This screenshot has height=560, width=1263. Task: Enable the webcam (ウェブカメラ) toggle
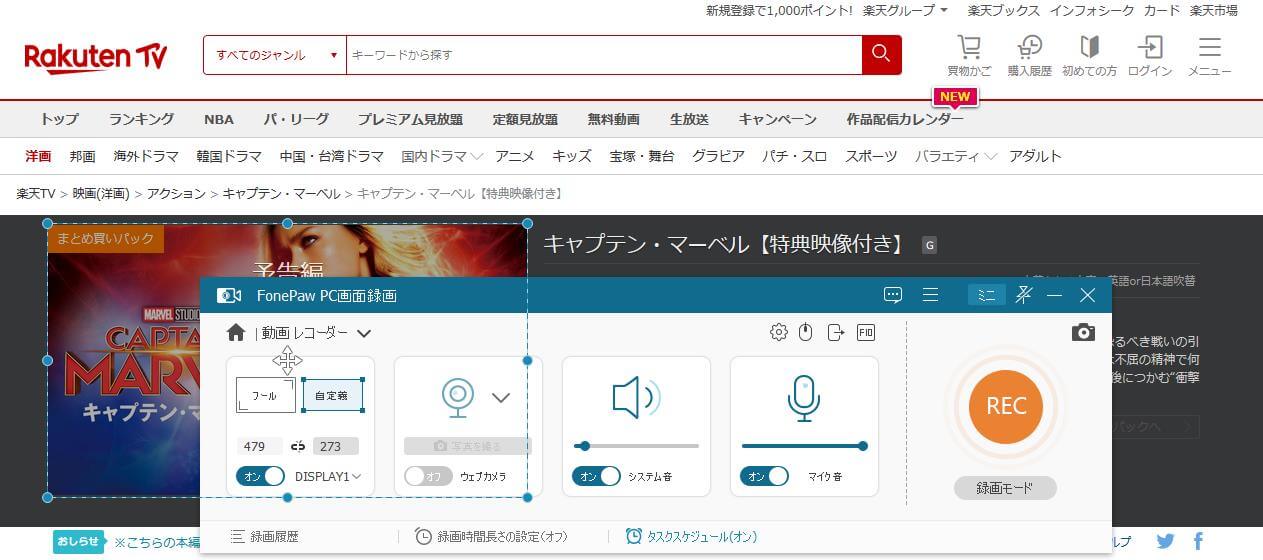click(x=428, y=476)
